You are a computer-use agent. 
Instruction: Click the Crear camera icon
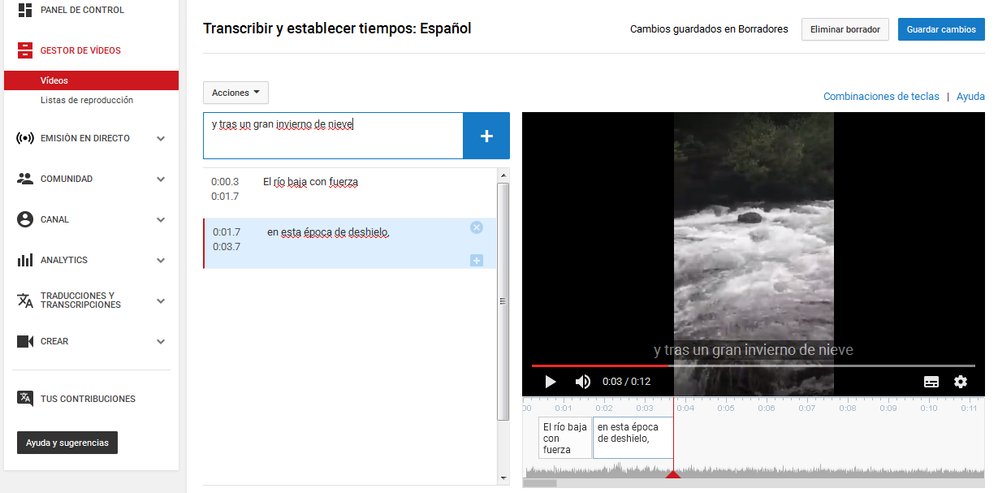pyautogui.click(x=25, y=342)
